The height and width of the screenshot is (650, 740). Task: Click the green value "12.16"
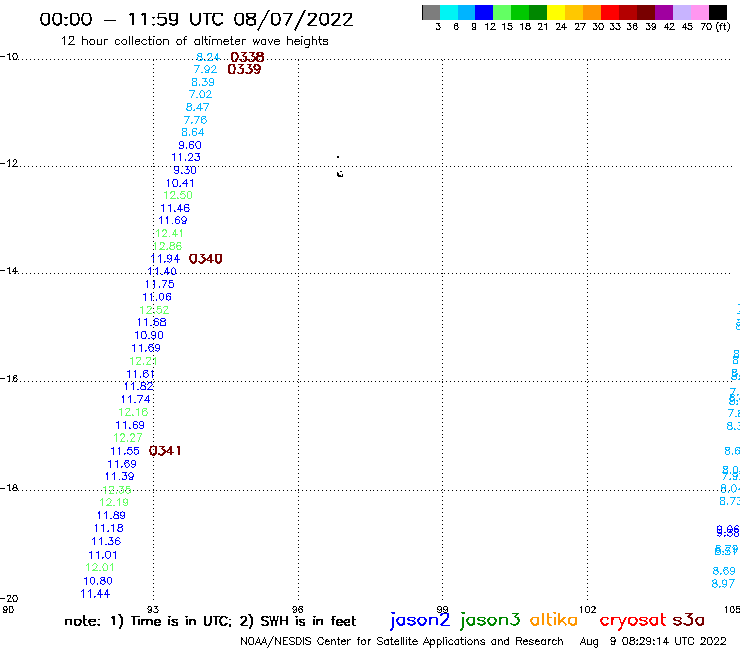(133, 412)
